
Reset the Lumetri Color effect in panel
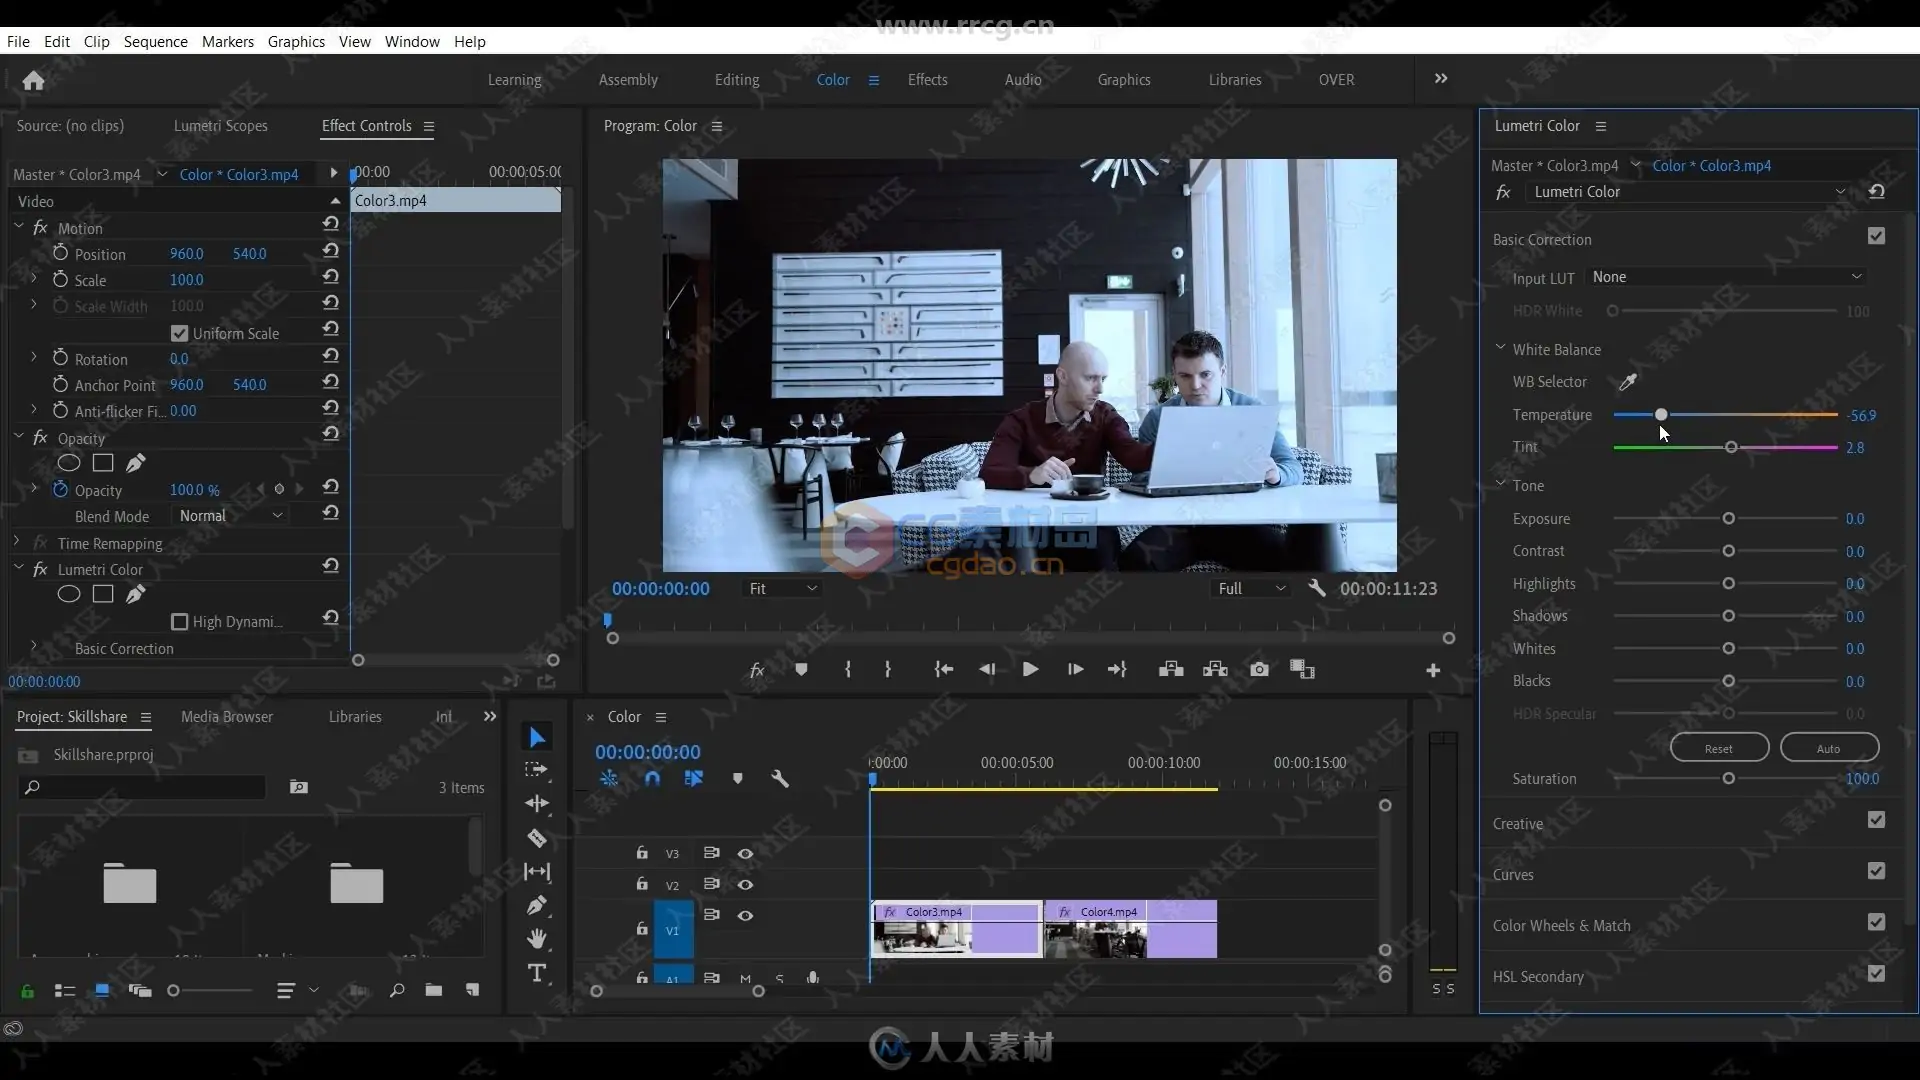[1877, 192]
